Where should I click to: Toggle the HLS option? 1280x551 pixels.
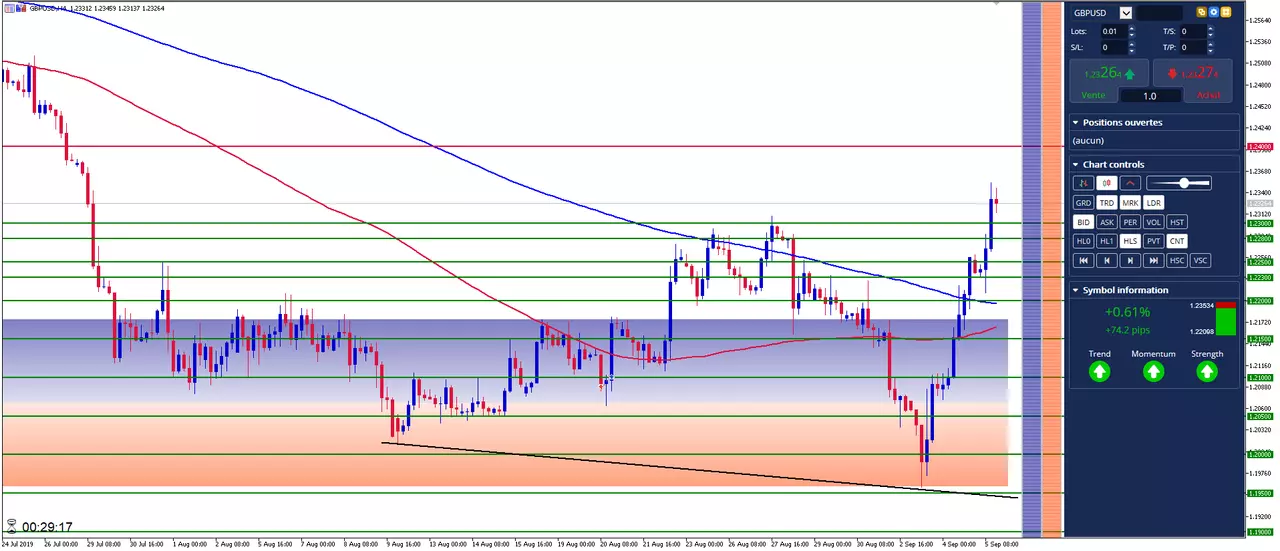pyautogui.click(x=1131, y=241)
